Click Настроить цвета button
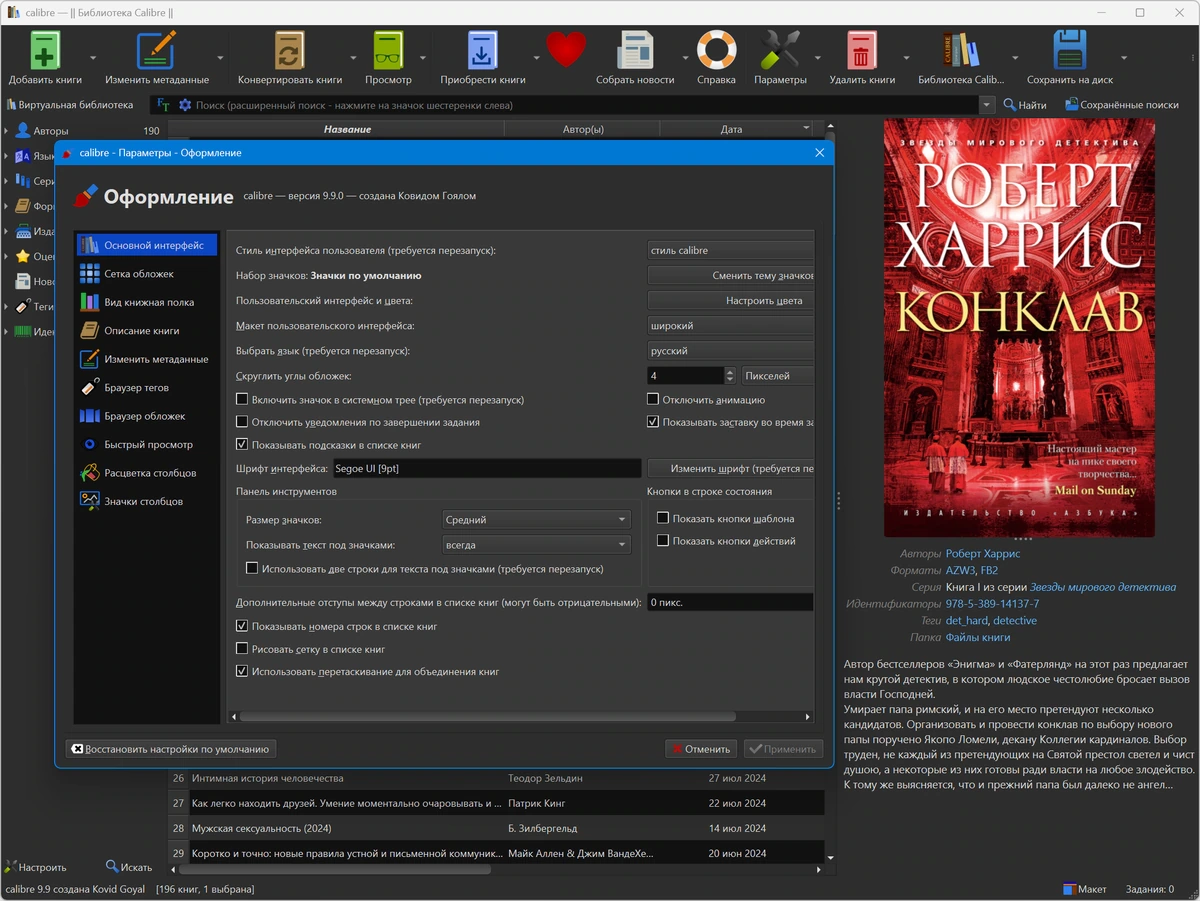The image size is (1200, 901). click(x=731, y=300)
